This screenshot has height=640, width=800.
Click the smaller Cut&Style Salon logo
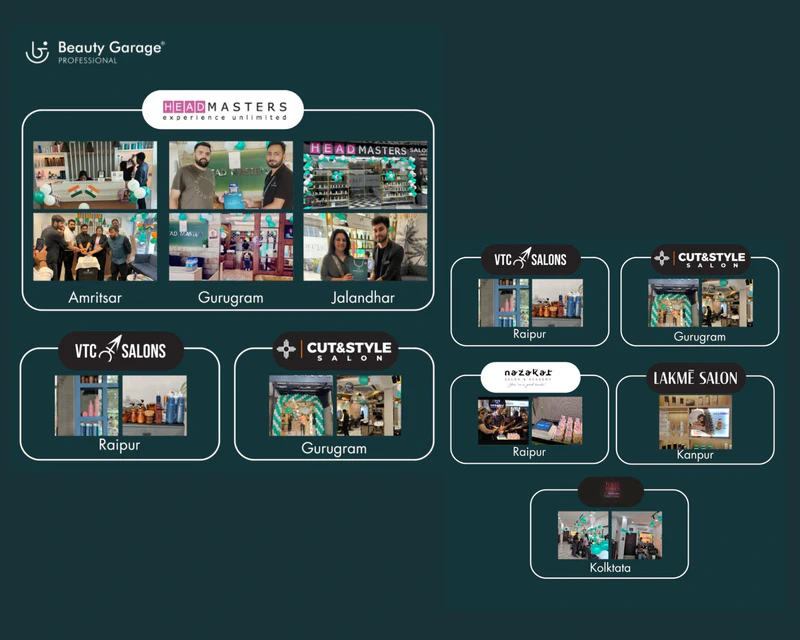click(700, 259)
